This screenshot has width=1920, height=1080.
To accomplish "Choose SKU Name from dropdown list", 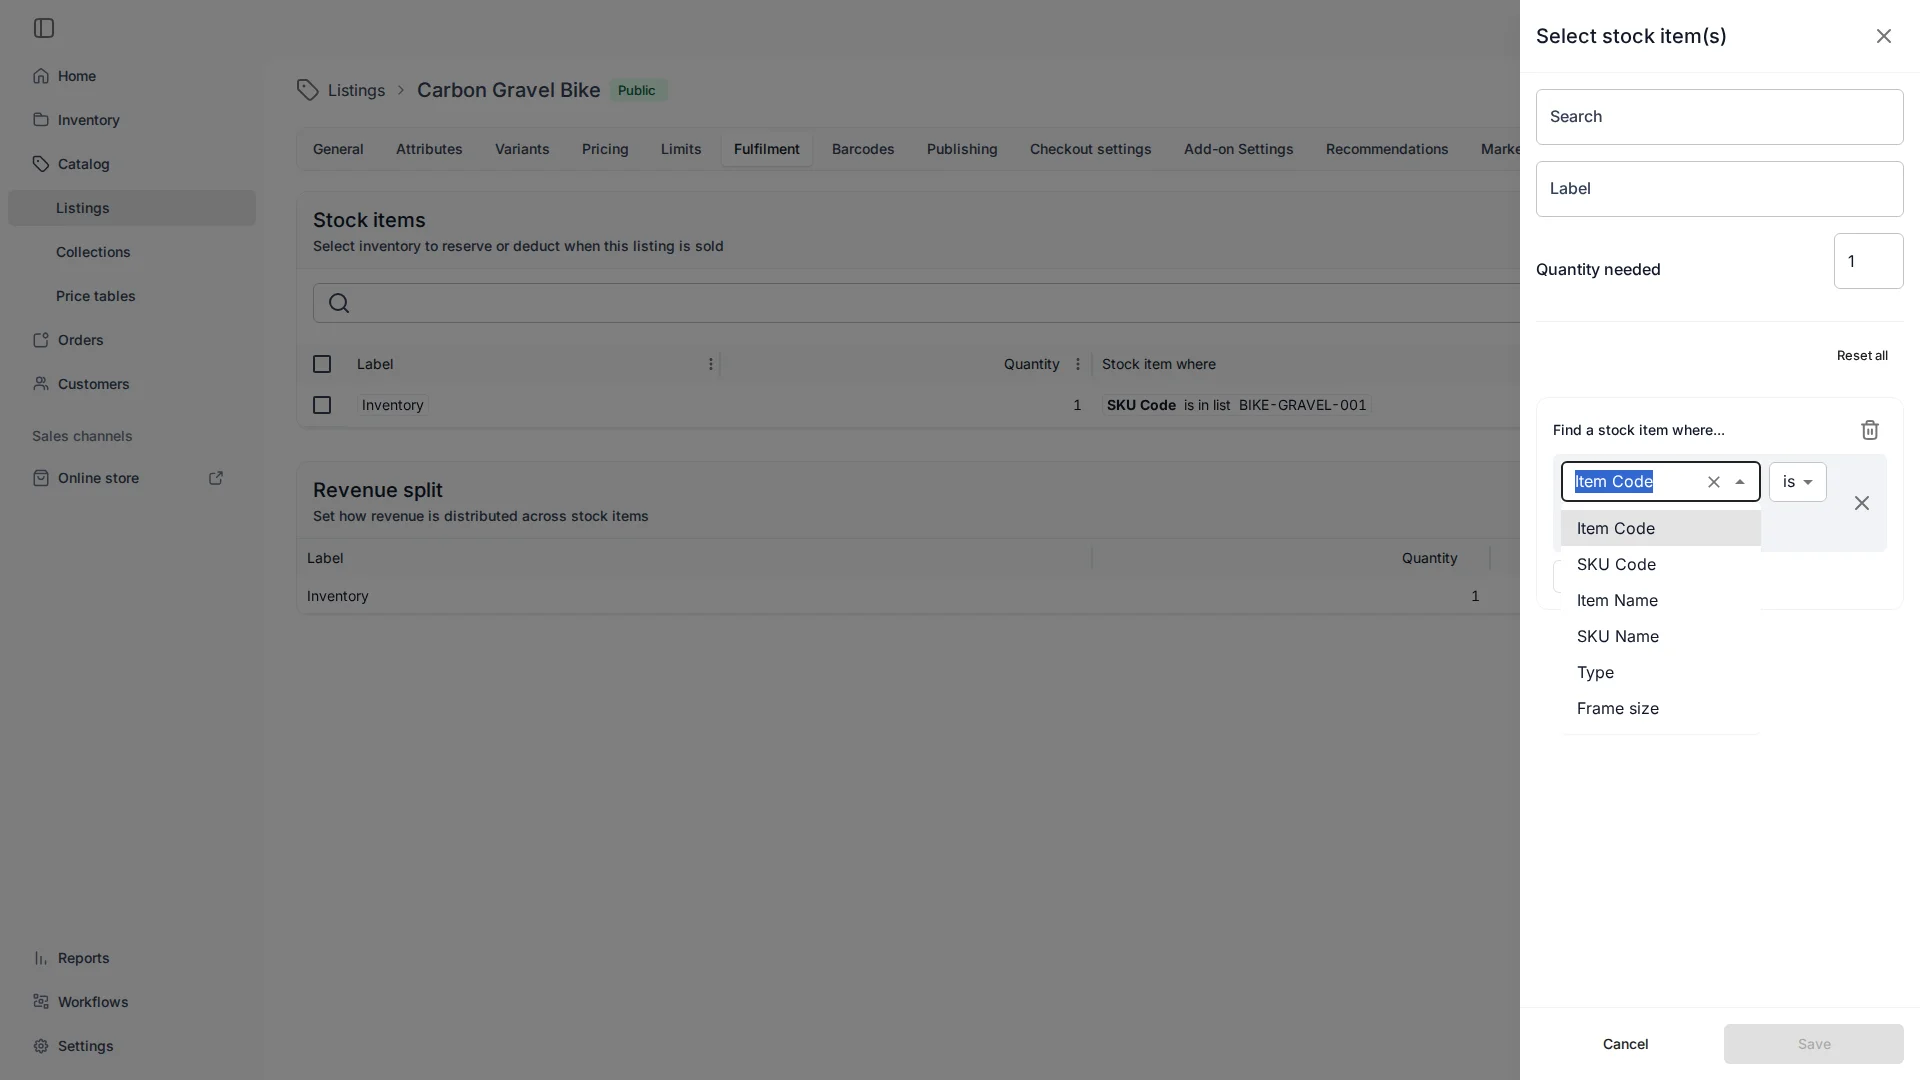I will click(x=1661, y=636).
